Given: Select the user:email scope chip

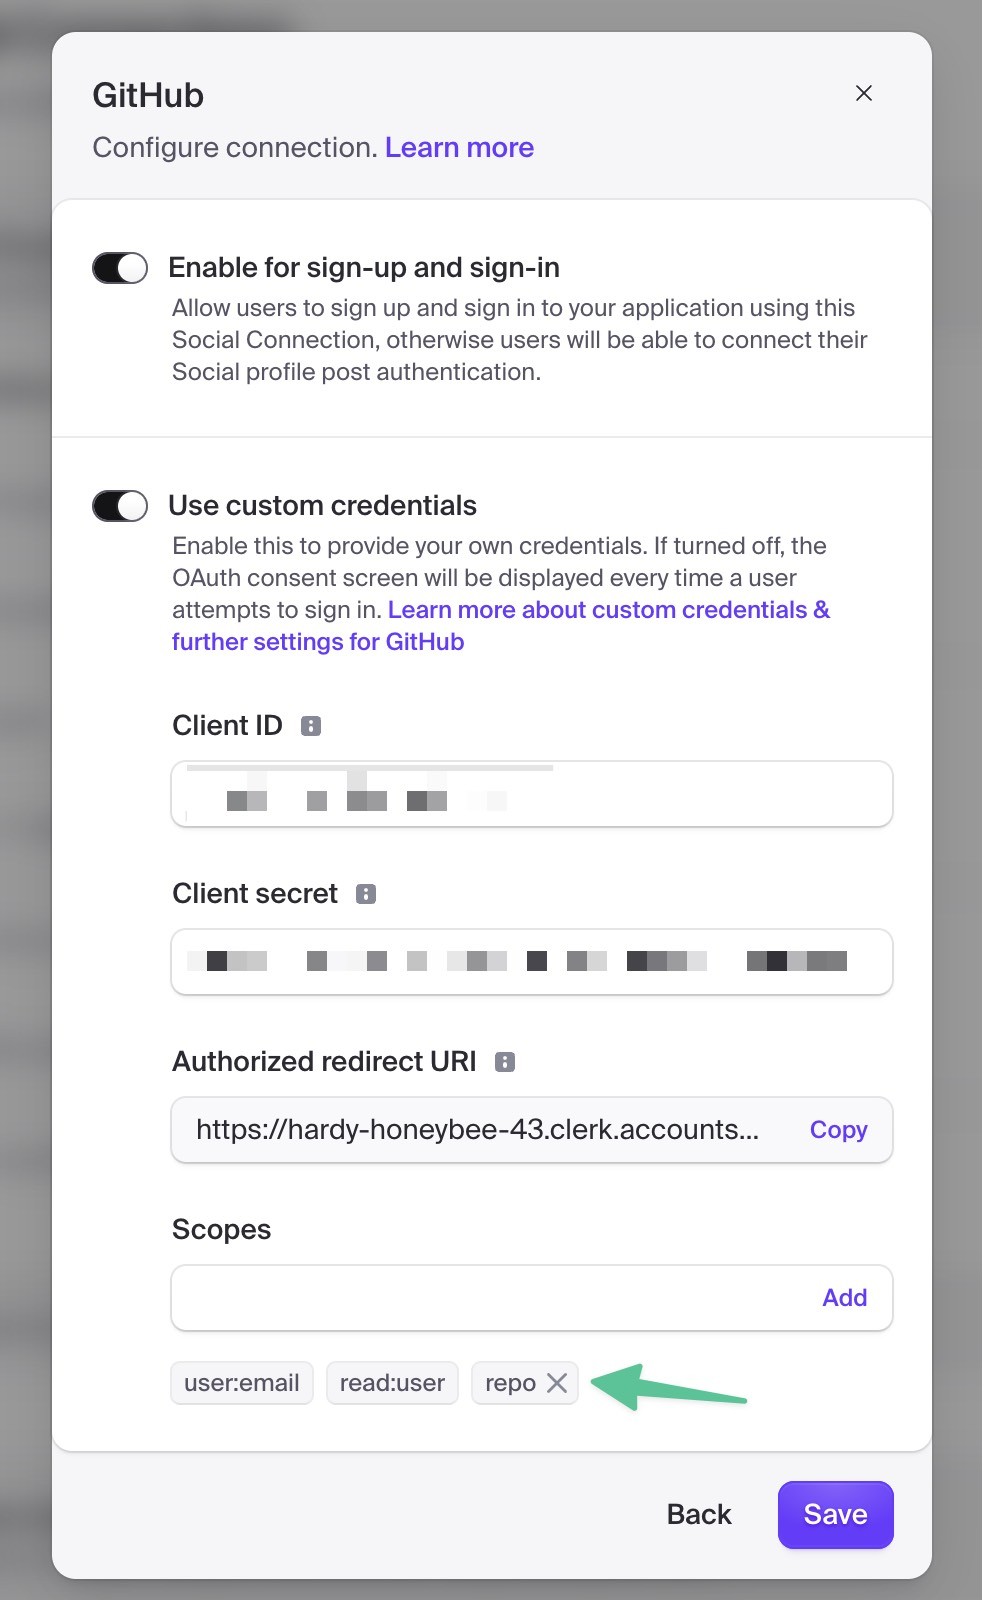Looking at the screenshot, I should point(242,1383).
